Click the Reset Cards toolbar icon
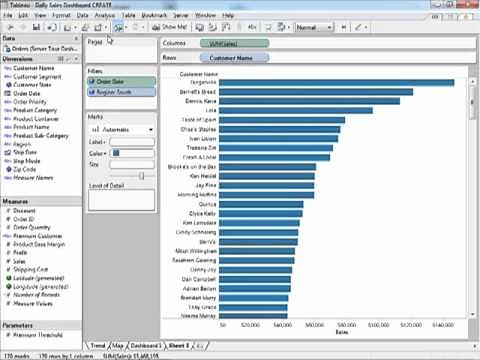The height and width of the screenshot is (360, 480). 282,27
